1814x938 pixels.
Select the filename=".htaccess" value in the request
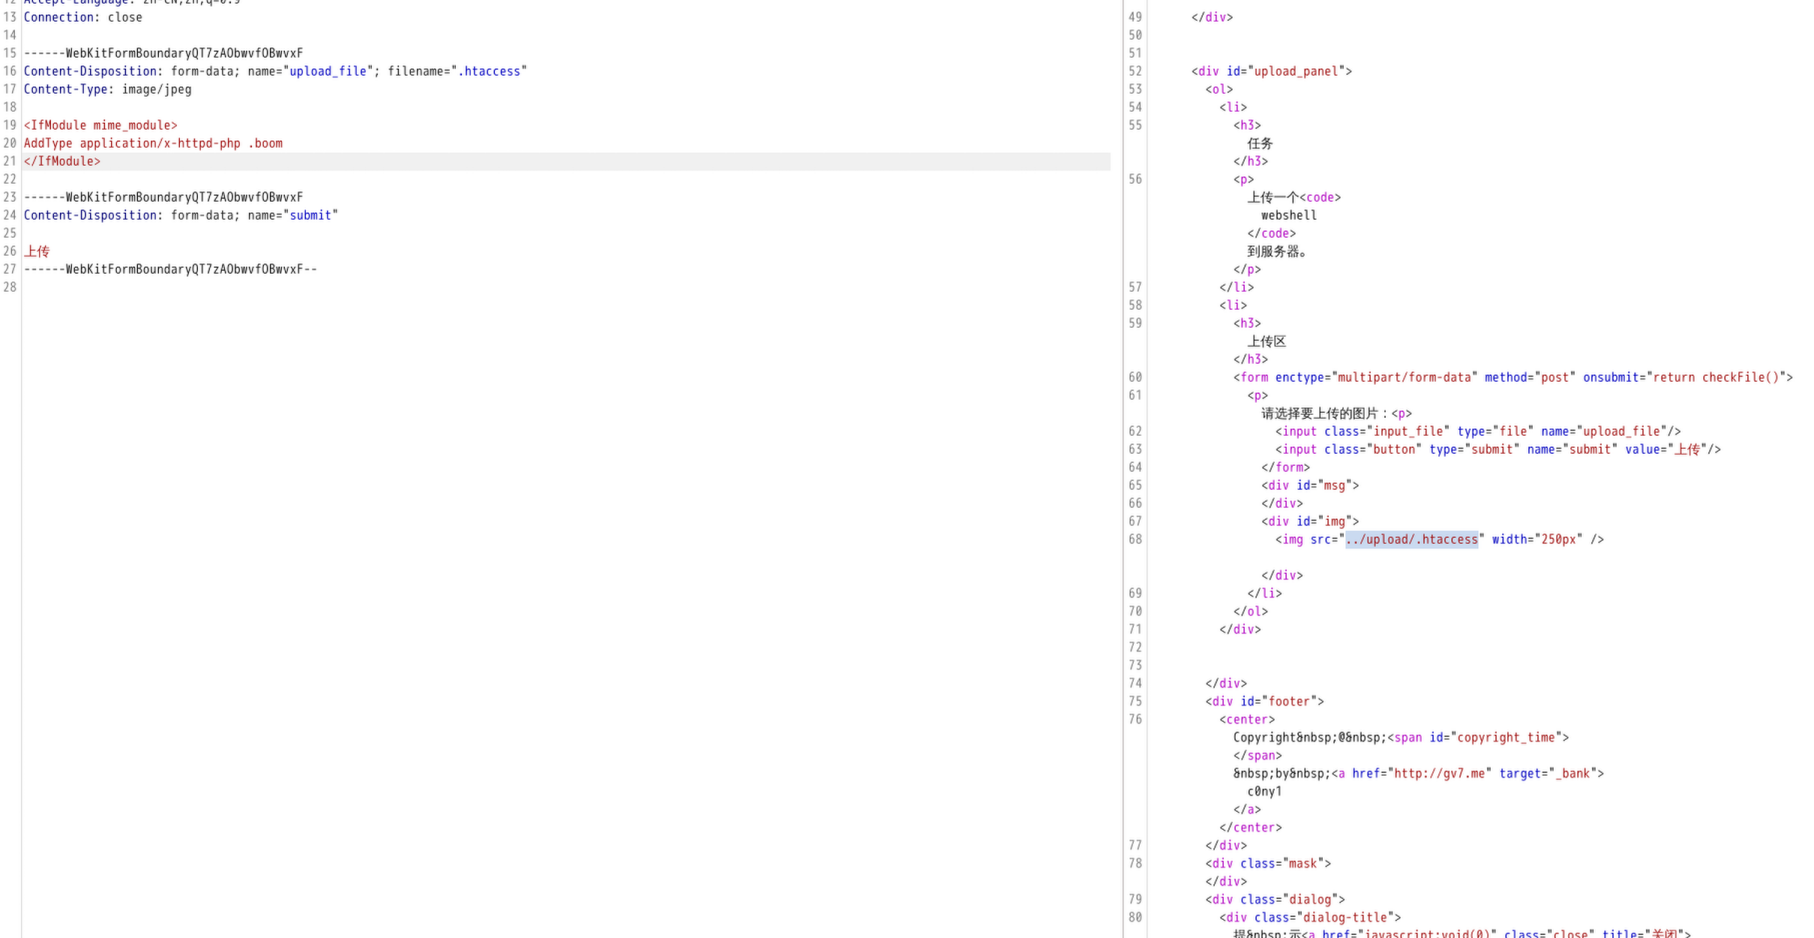pyautogui.click(x=457, y=71)
